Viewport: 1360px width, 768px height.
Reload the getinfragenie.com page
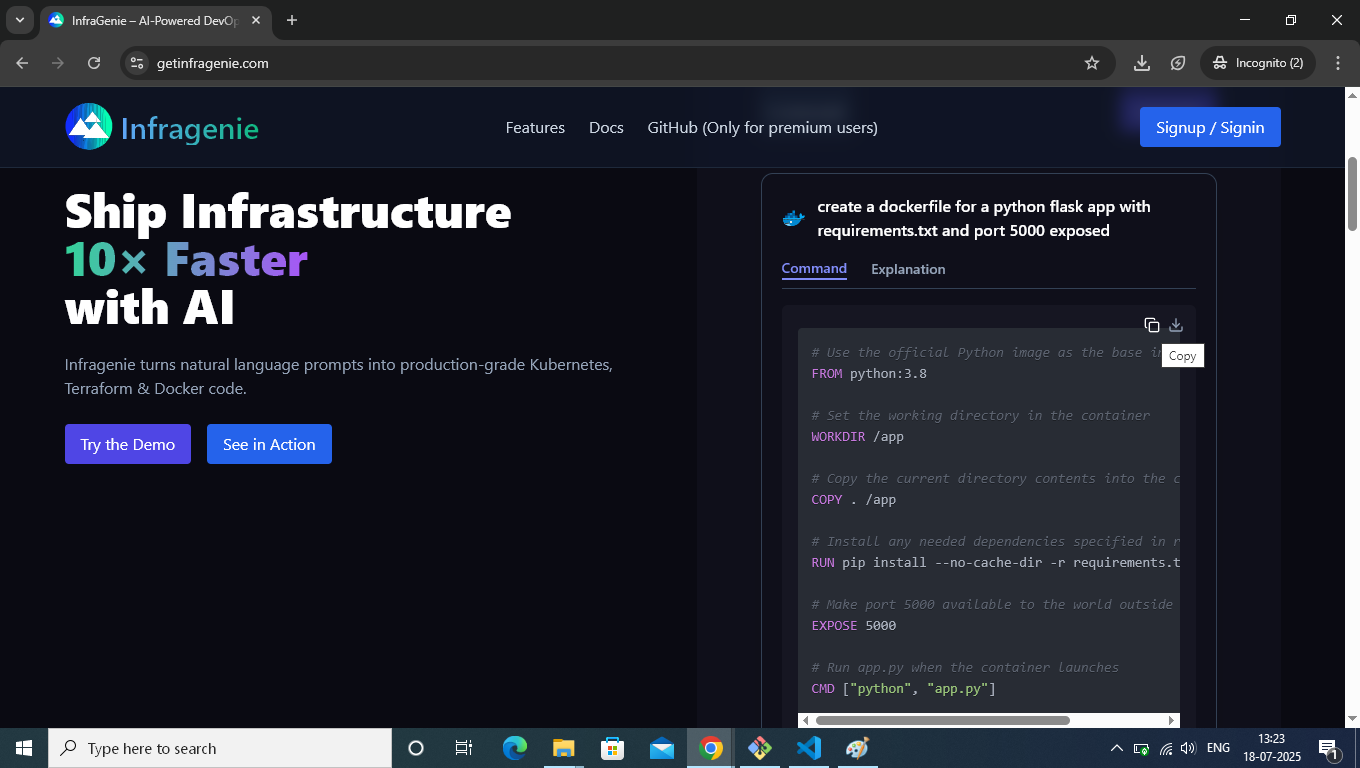pyautogui.click(x=94, y=63)
